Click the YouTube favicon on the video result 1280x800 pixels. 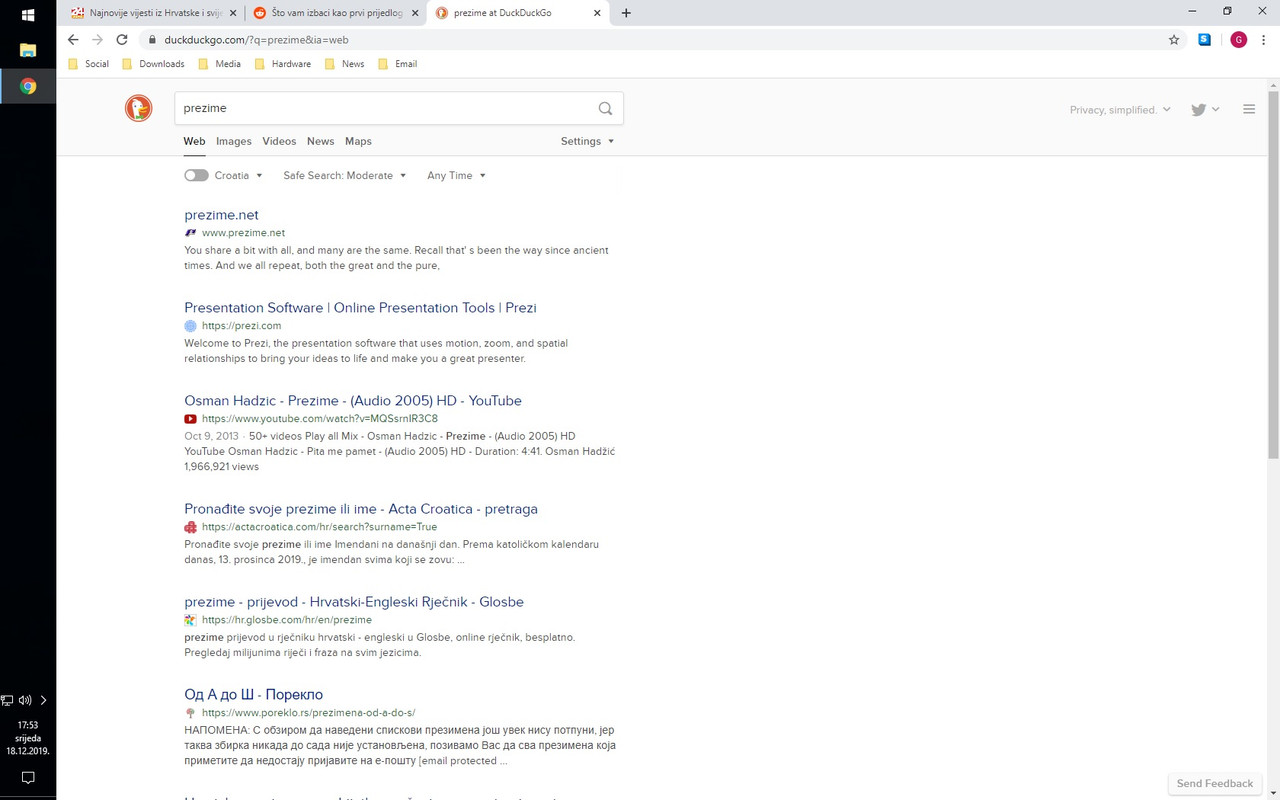tap(190, 419)
